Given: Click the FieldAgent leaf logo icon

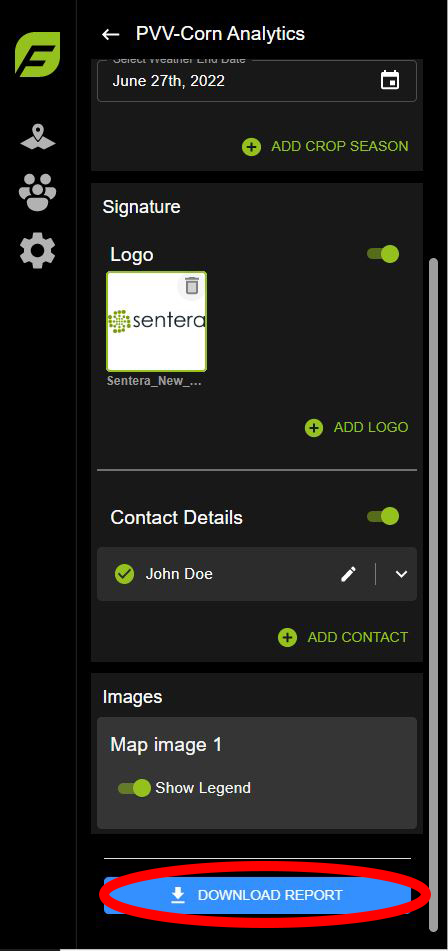Looking at the screenshot, I should click(x=38, y=55).
